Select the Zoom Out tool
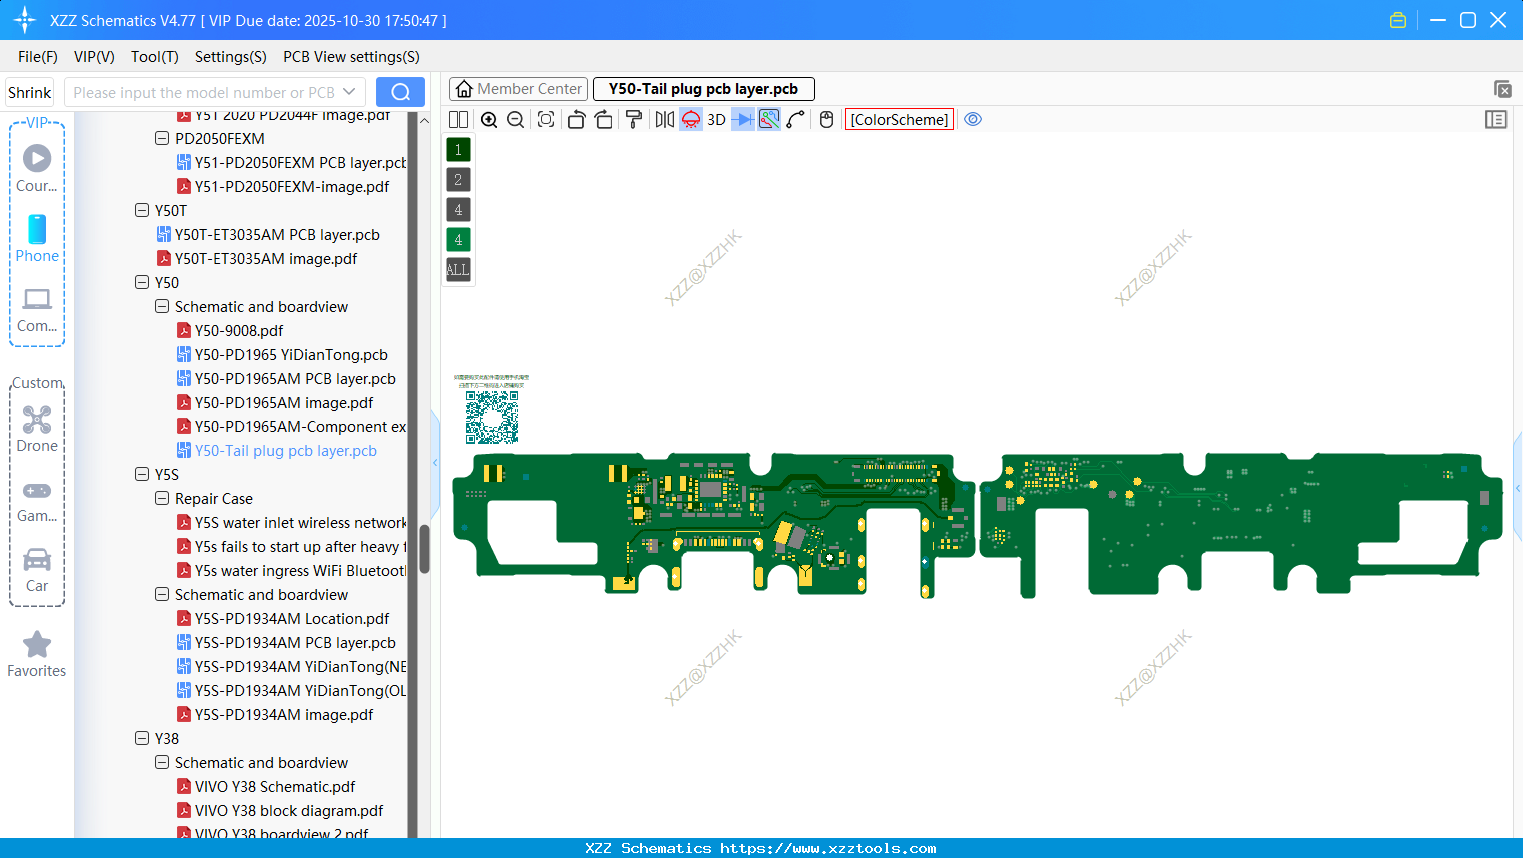The height and width of the screenshot is (858, 1523). pos(515,119)
